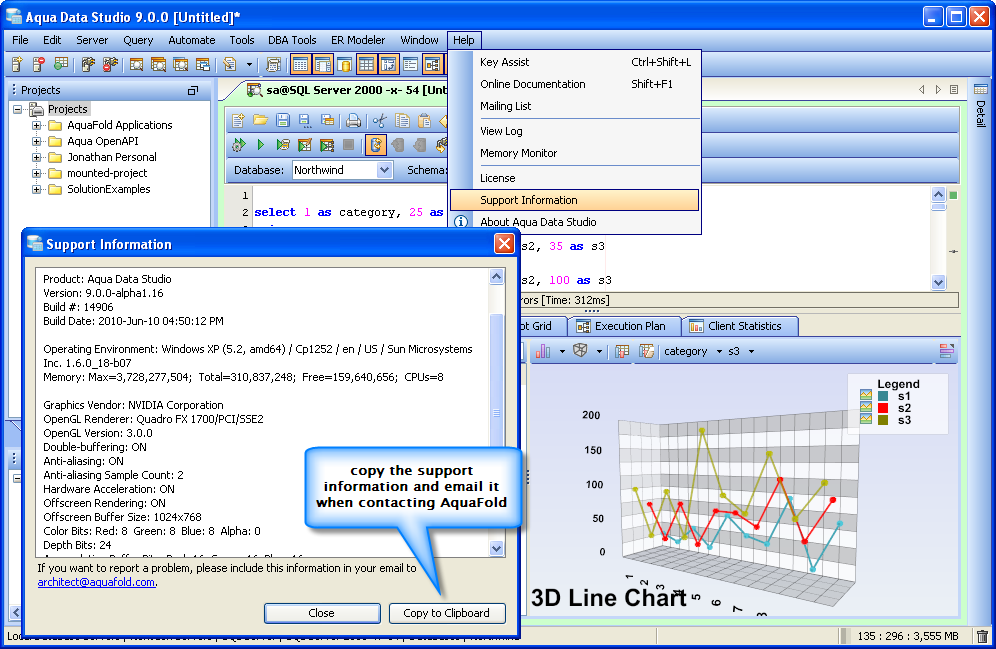Image resolution: width=996 pixels, height=649 pixels.
Task: Toggle s3 series visibility icon in Legend
Action: pyautogui.click(x=866, y=419)
